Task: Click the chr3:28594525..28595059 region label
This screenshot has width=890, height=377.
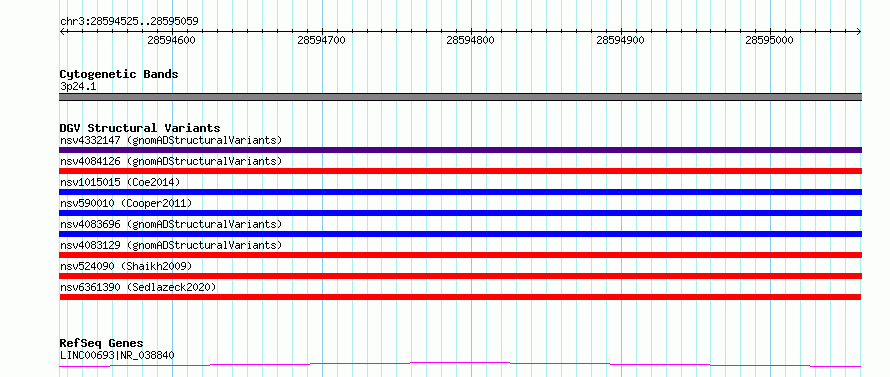Action: tap(129, 22)
